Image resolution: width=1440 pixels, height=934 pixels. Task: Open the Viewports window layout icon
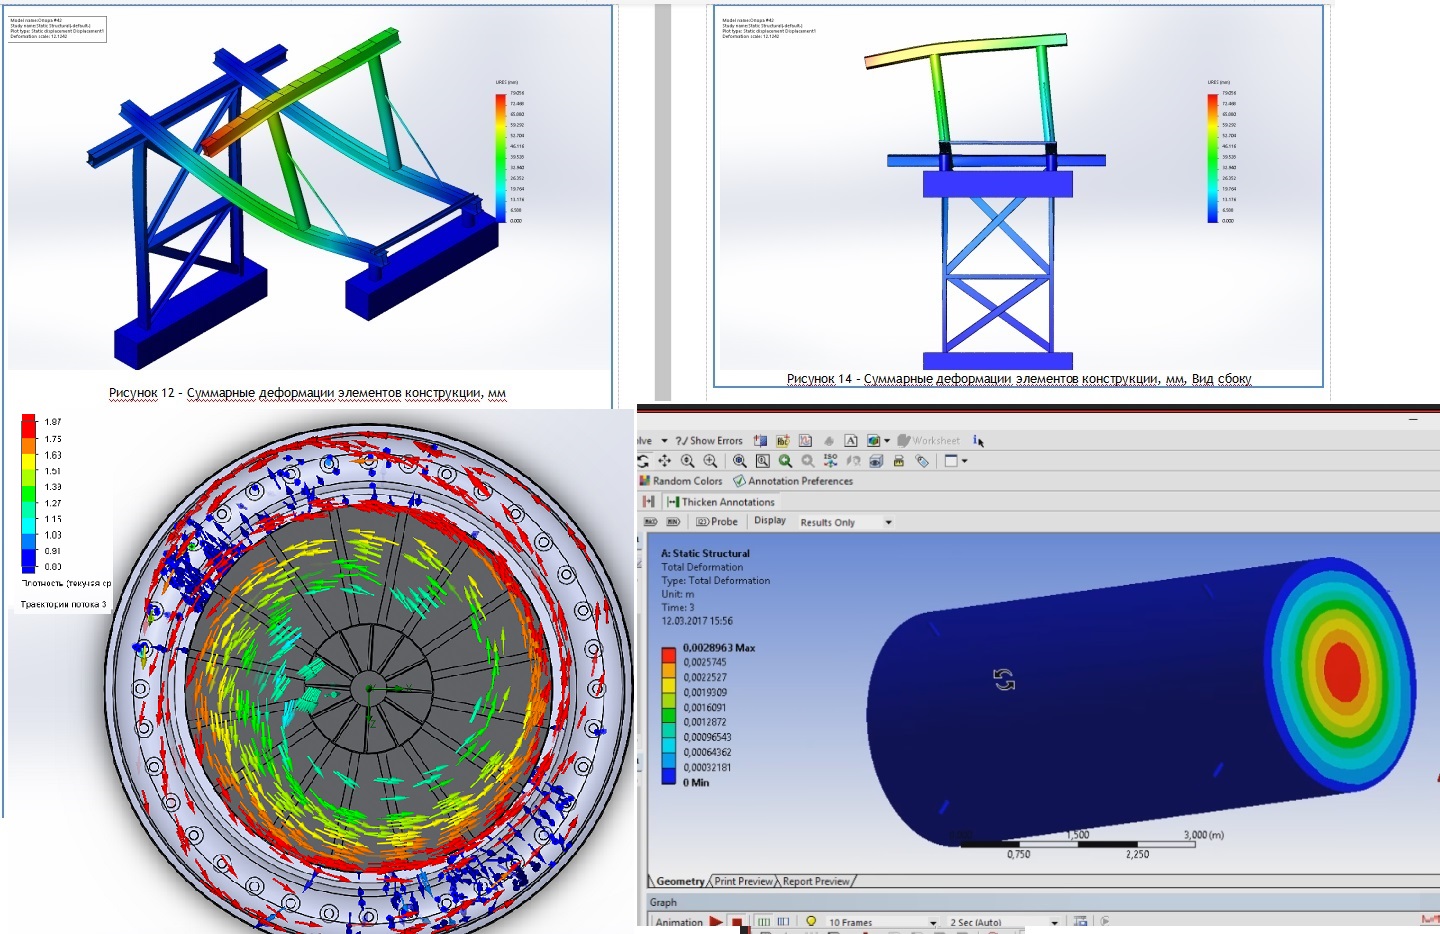(951, 461)
